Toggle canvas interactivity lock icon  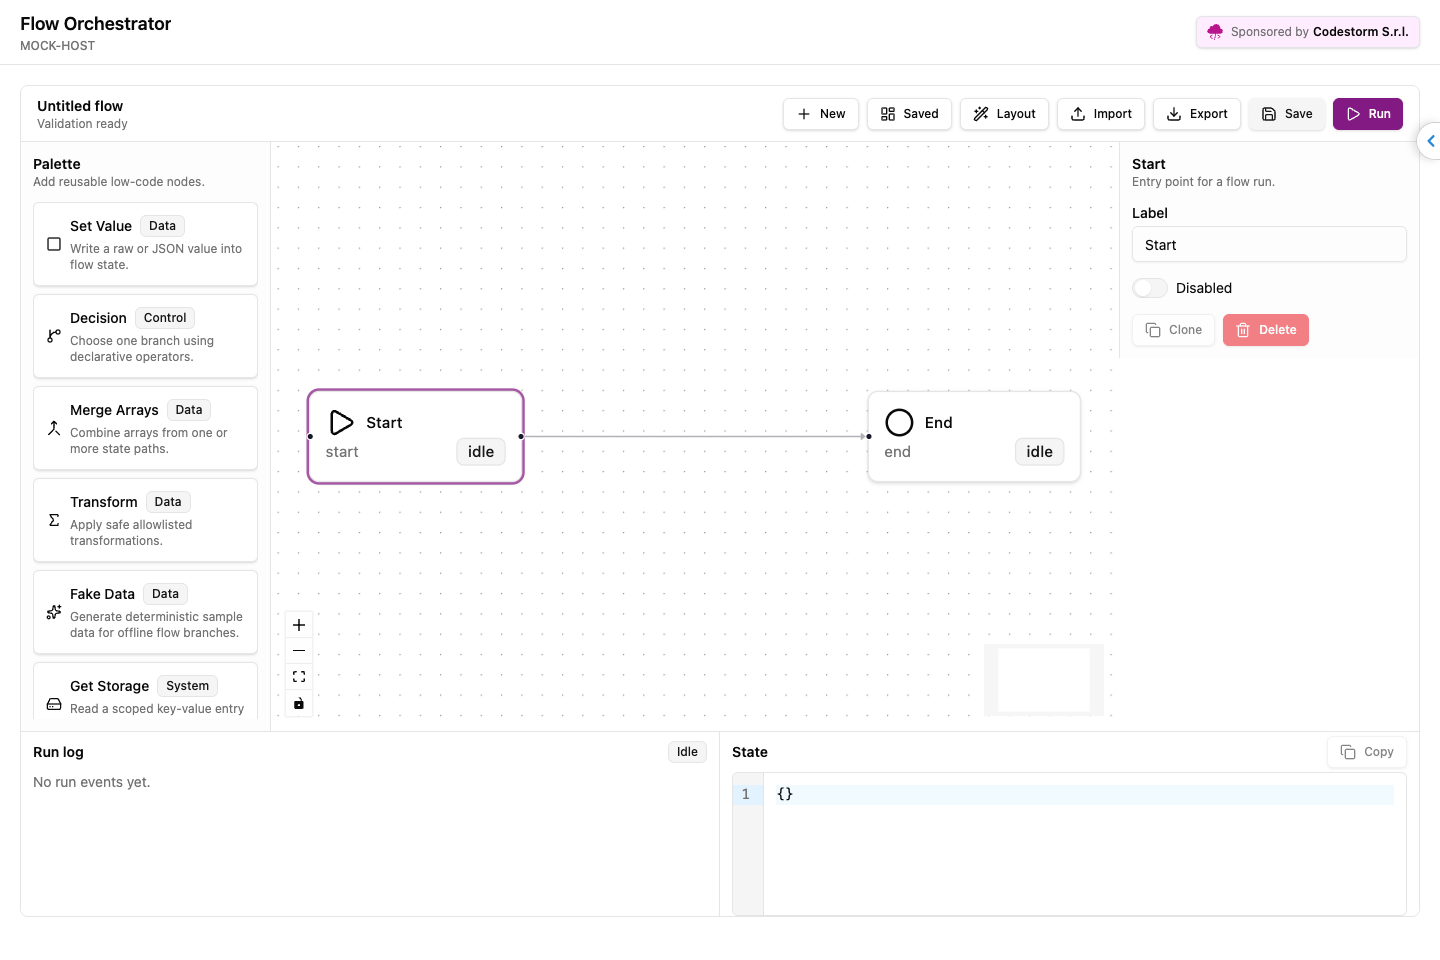(x=299, y=703)
